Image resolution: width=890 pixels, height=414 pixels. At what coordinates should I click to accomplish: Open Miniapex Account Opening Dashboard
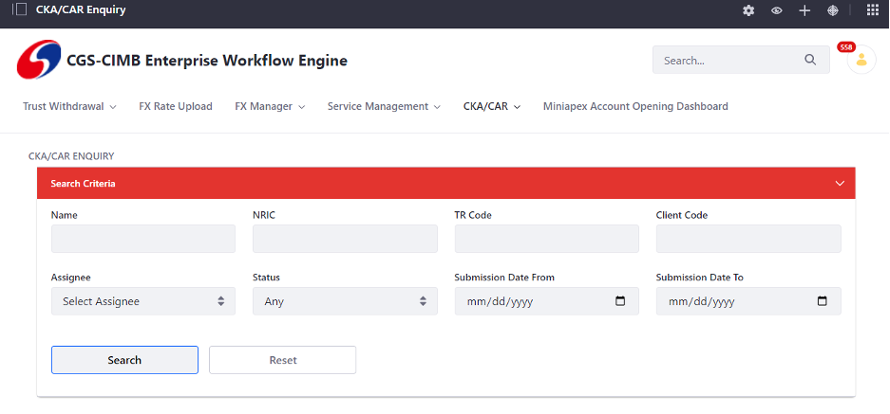(636, 106)
